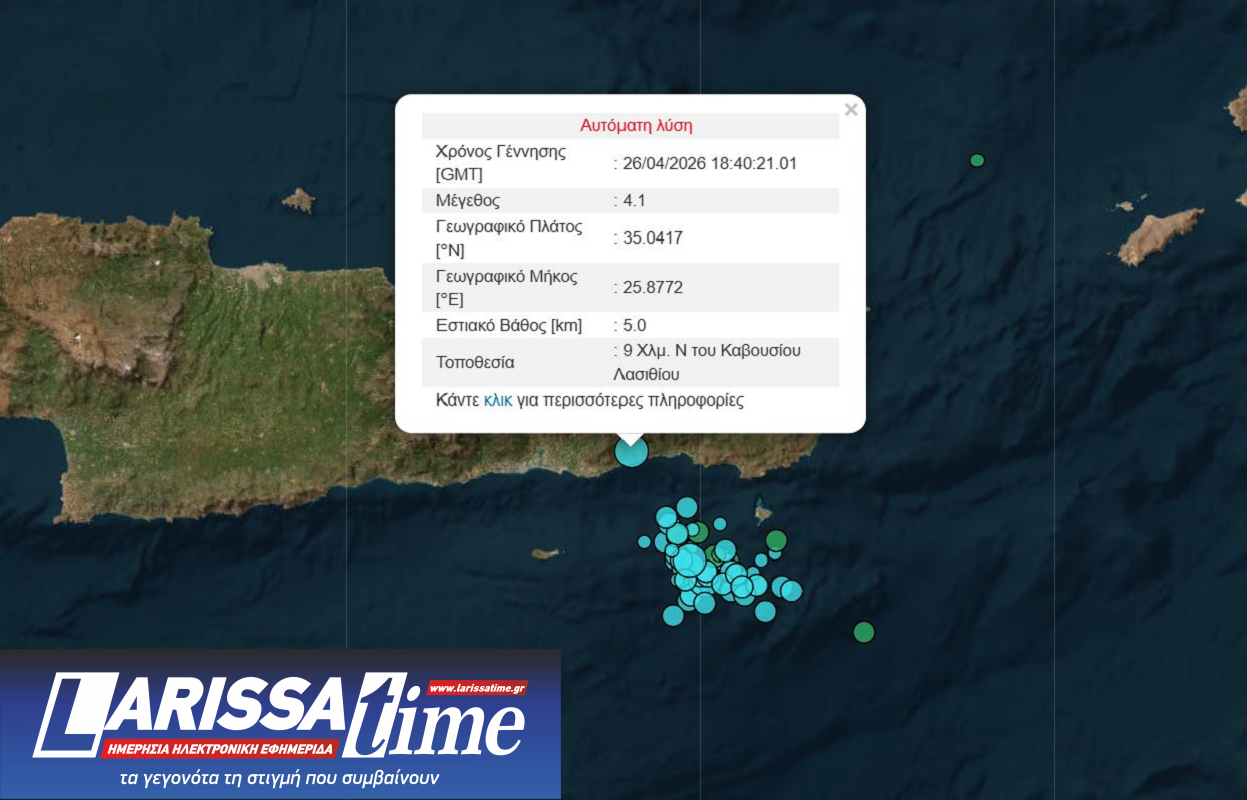Click the 'Αυτόματη λύση' popup header
Image resolution: width=1247 pixels, height=800 pixels.
(636, 126)
